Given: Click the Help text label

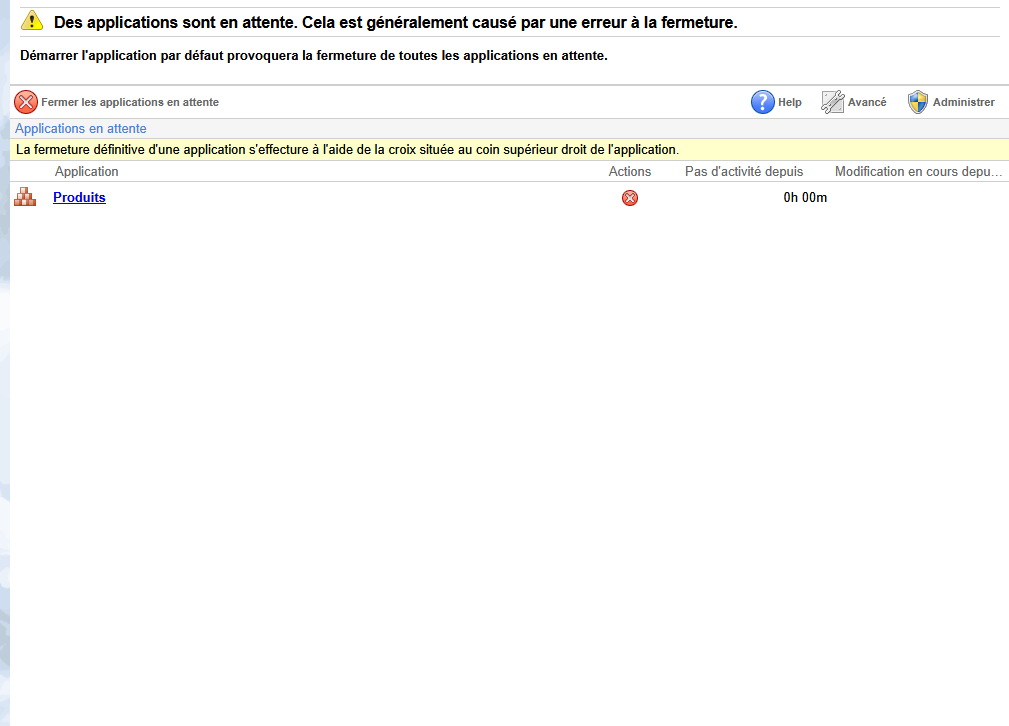Looking at the screenshot, I should point(790,102).
